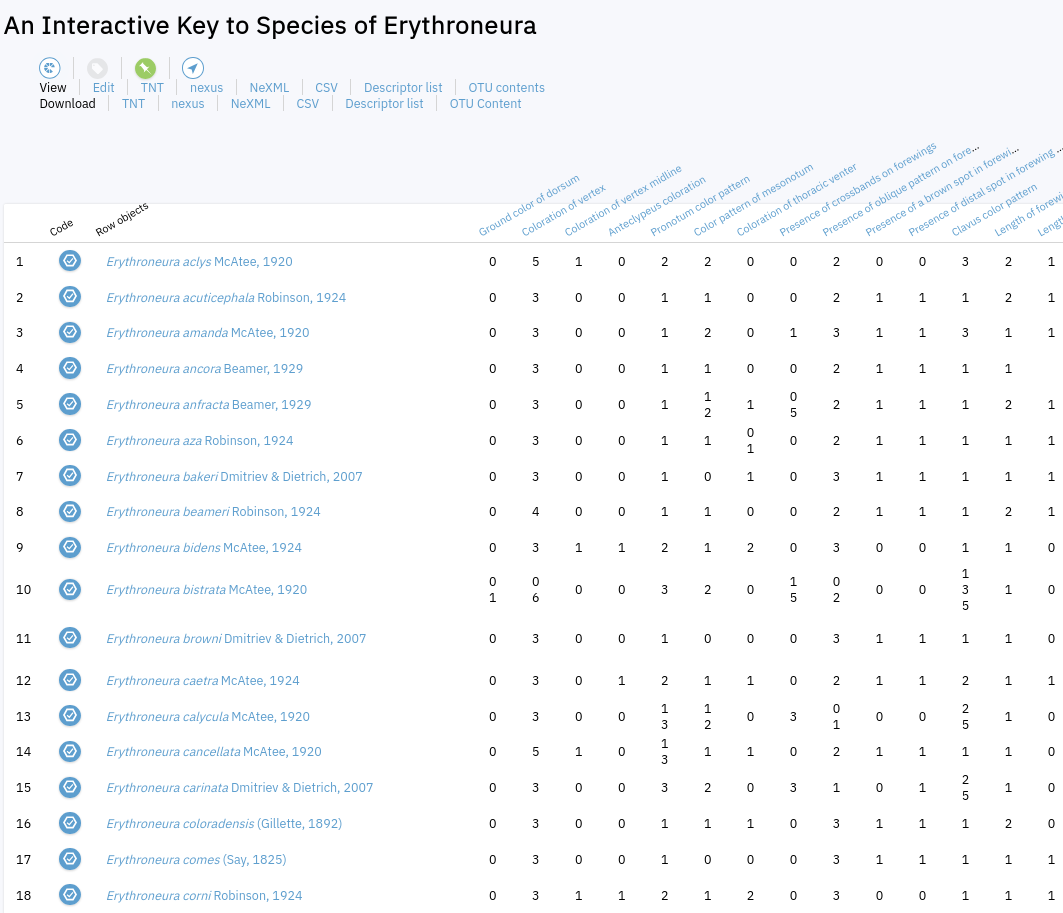Image resolution: width=1063 pixels, height=913 pixels.
Task: Click the green pin icon
Action: click(146, 68)
